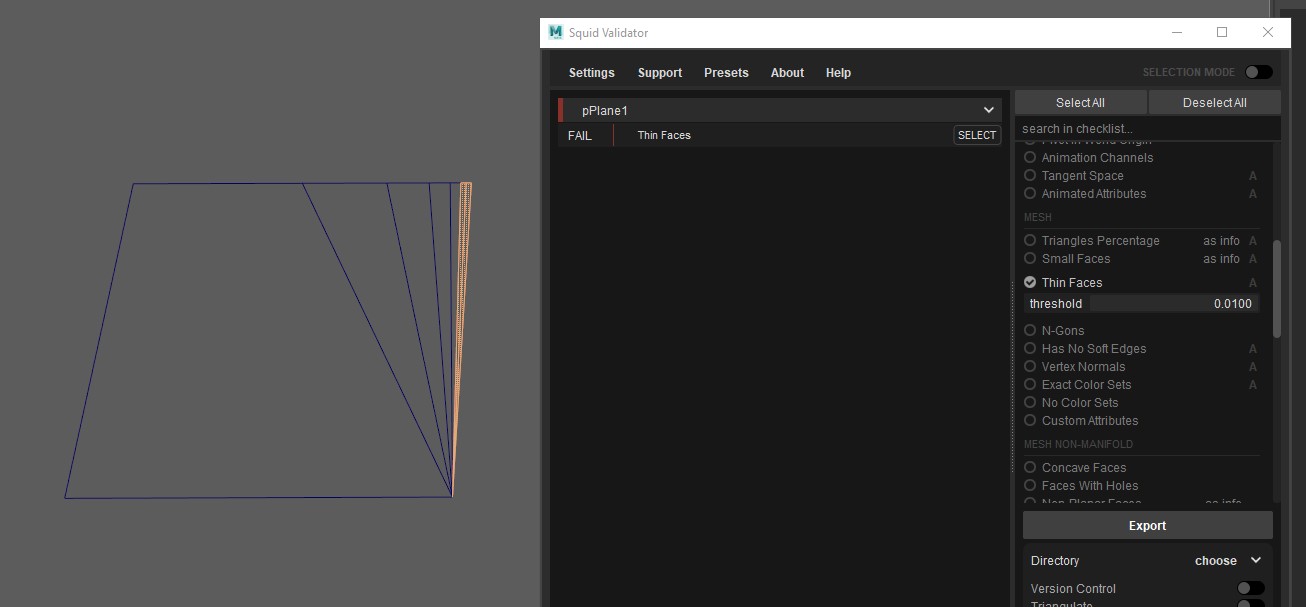The height and width of the screenshot is (607, 1306).
Task: Enable the Concave Faces check
Action: point(1030,467)
